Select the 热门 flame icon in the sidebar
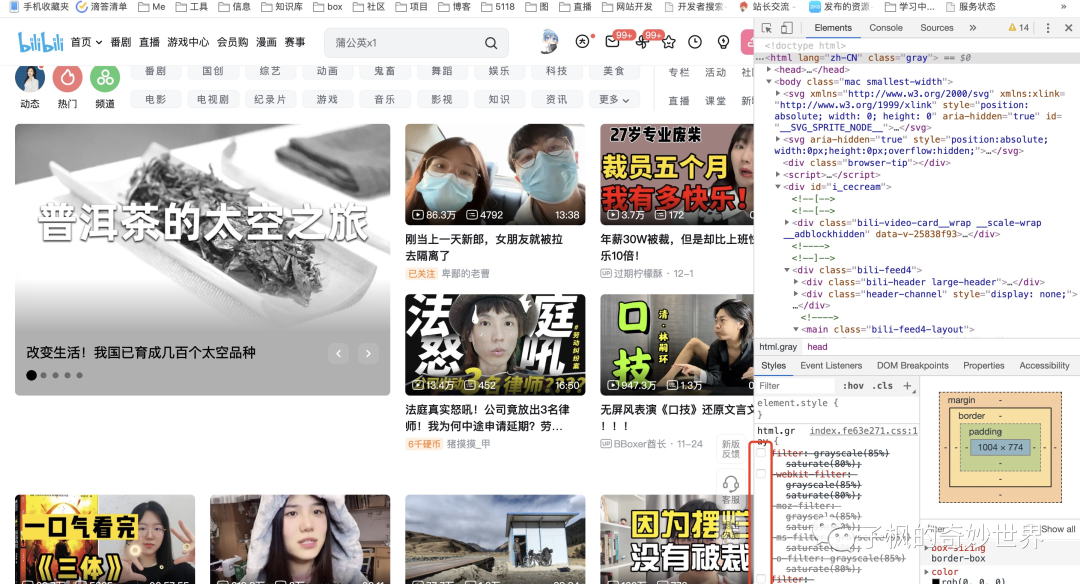1080x584 pixels. click(x=66, y=77)
